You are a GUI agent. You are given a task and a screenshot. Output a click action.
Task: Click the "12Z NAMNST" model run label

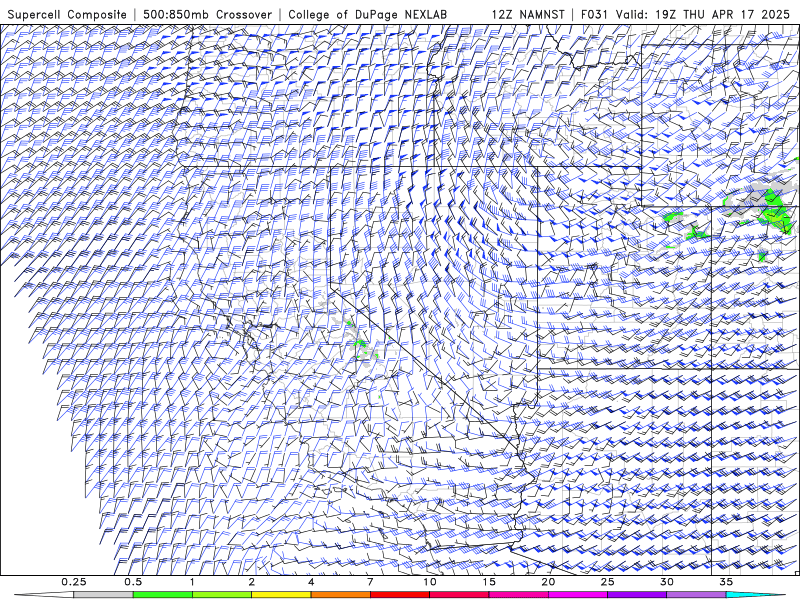coord(528,14)
